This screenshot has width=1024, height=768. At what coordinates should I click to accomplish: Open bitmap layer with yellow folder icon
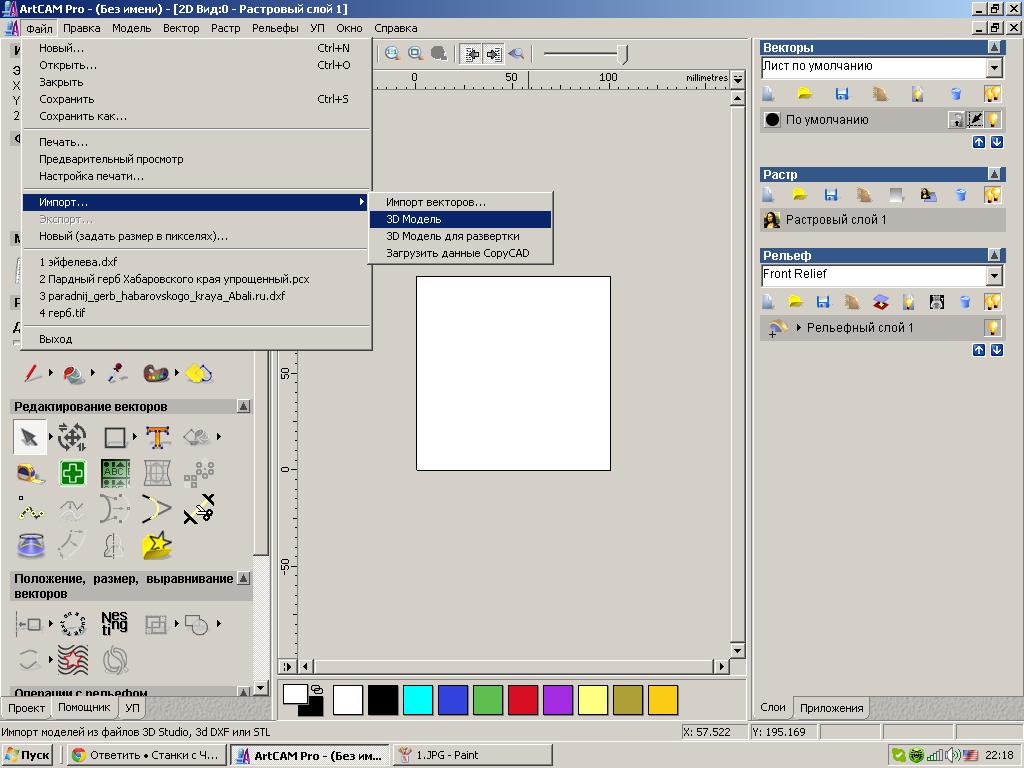[799, 194]
